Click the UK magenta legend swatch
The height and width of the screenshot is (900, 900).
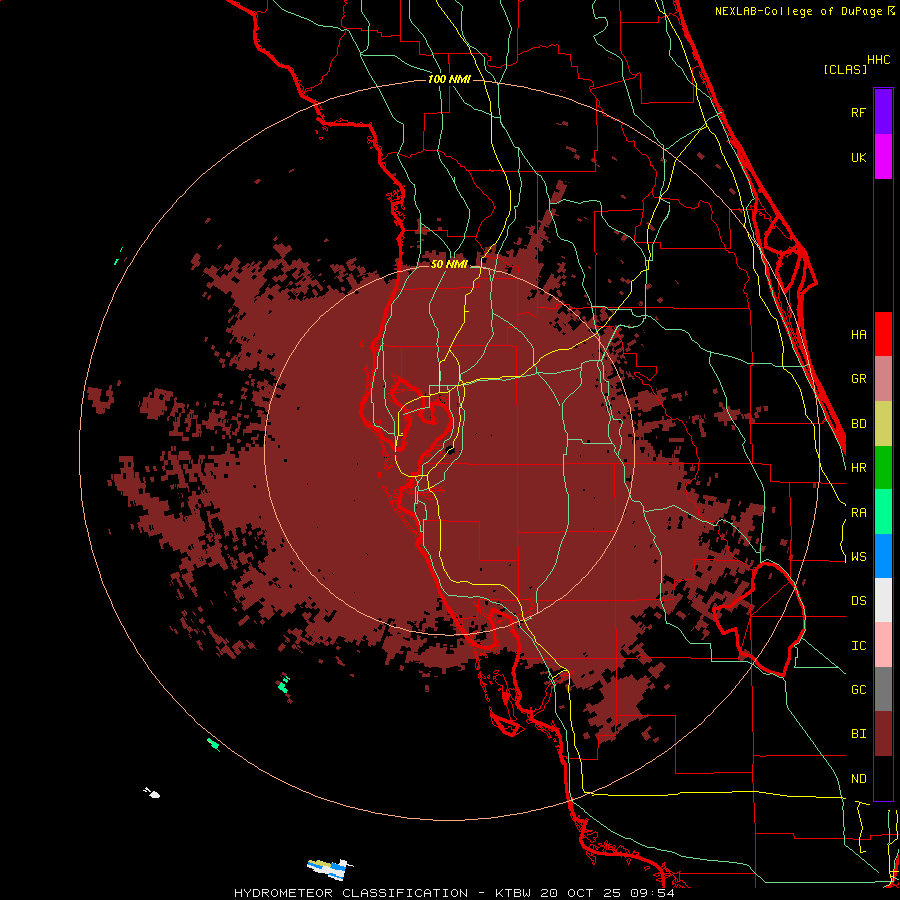[883, 157]
